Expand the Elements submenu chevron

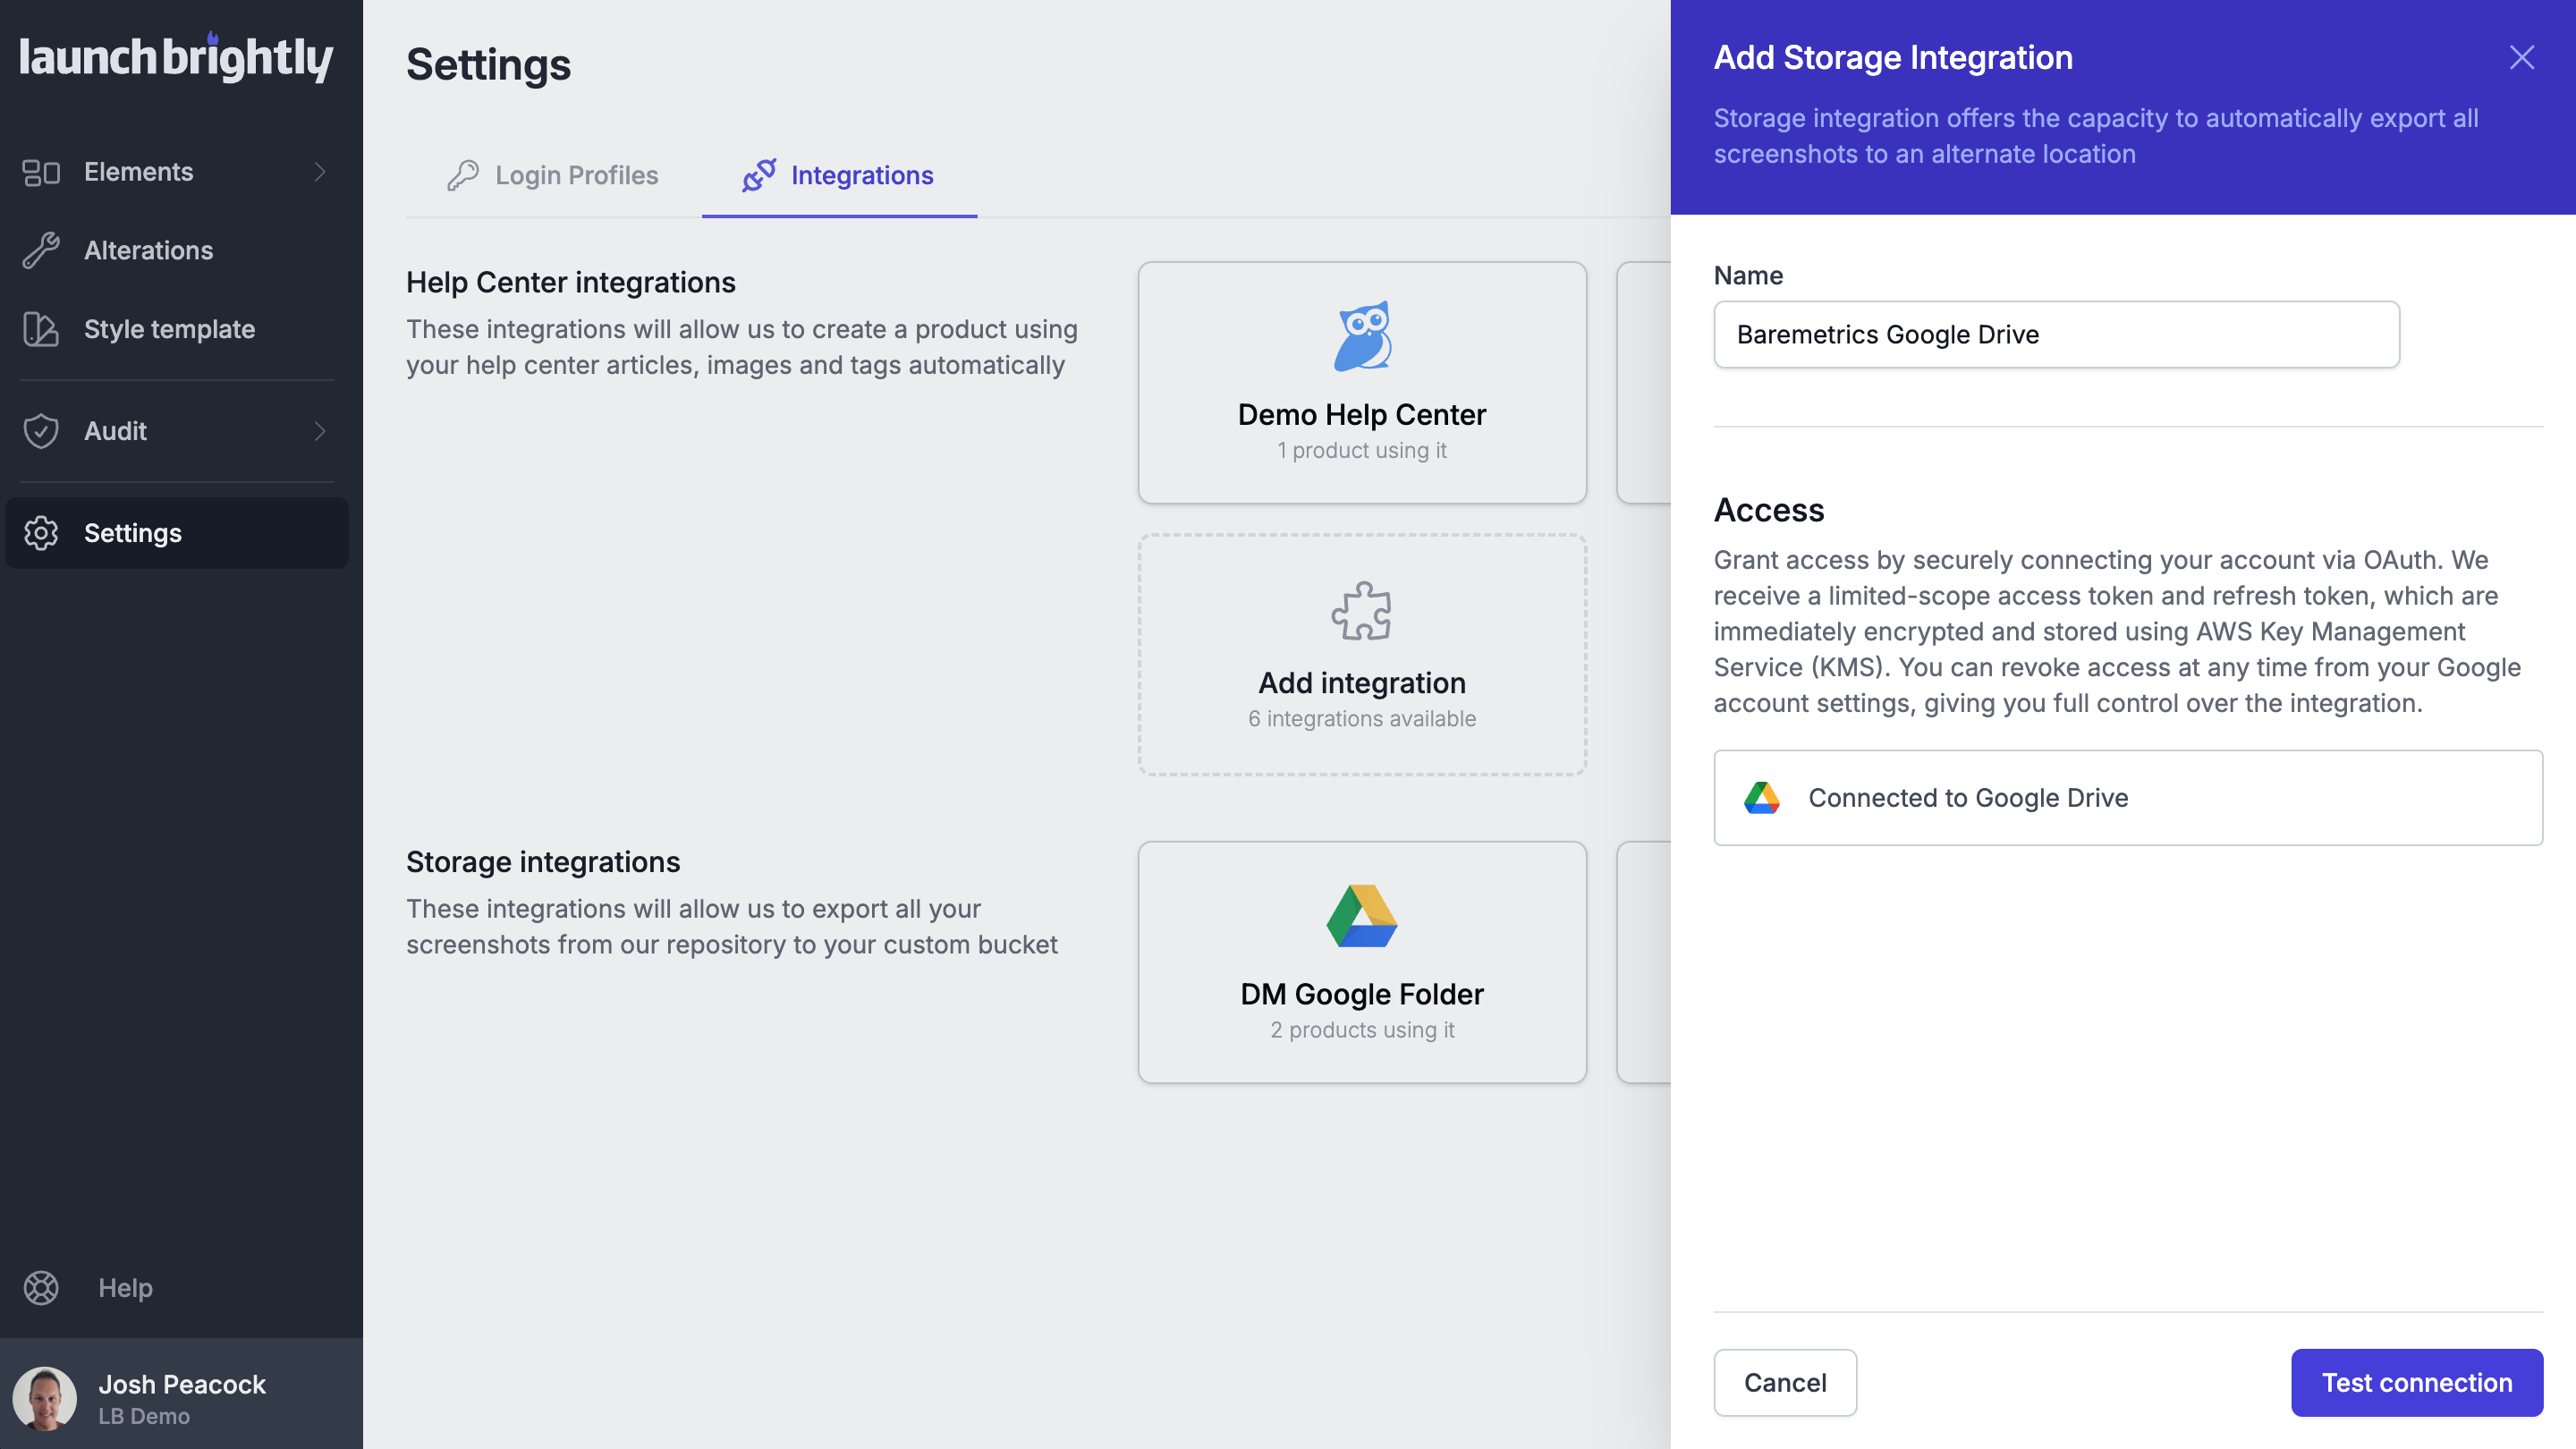(320, 172)
